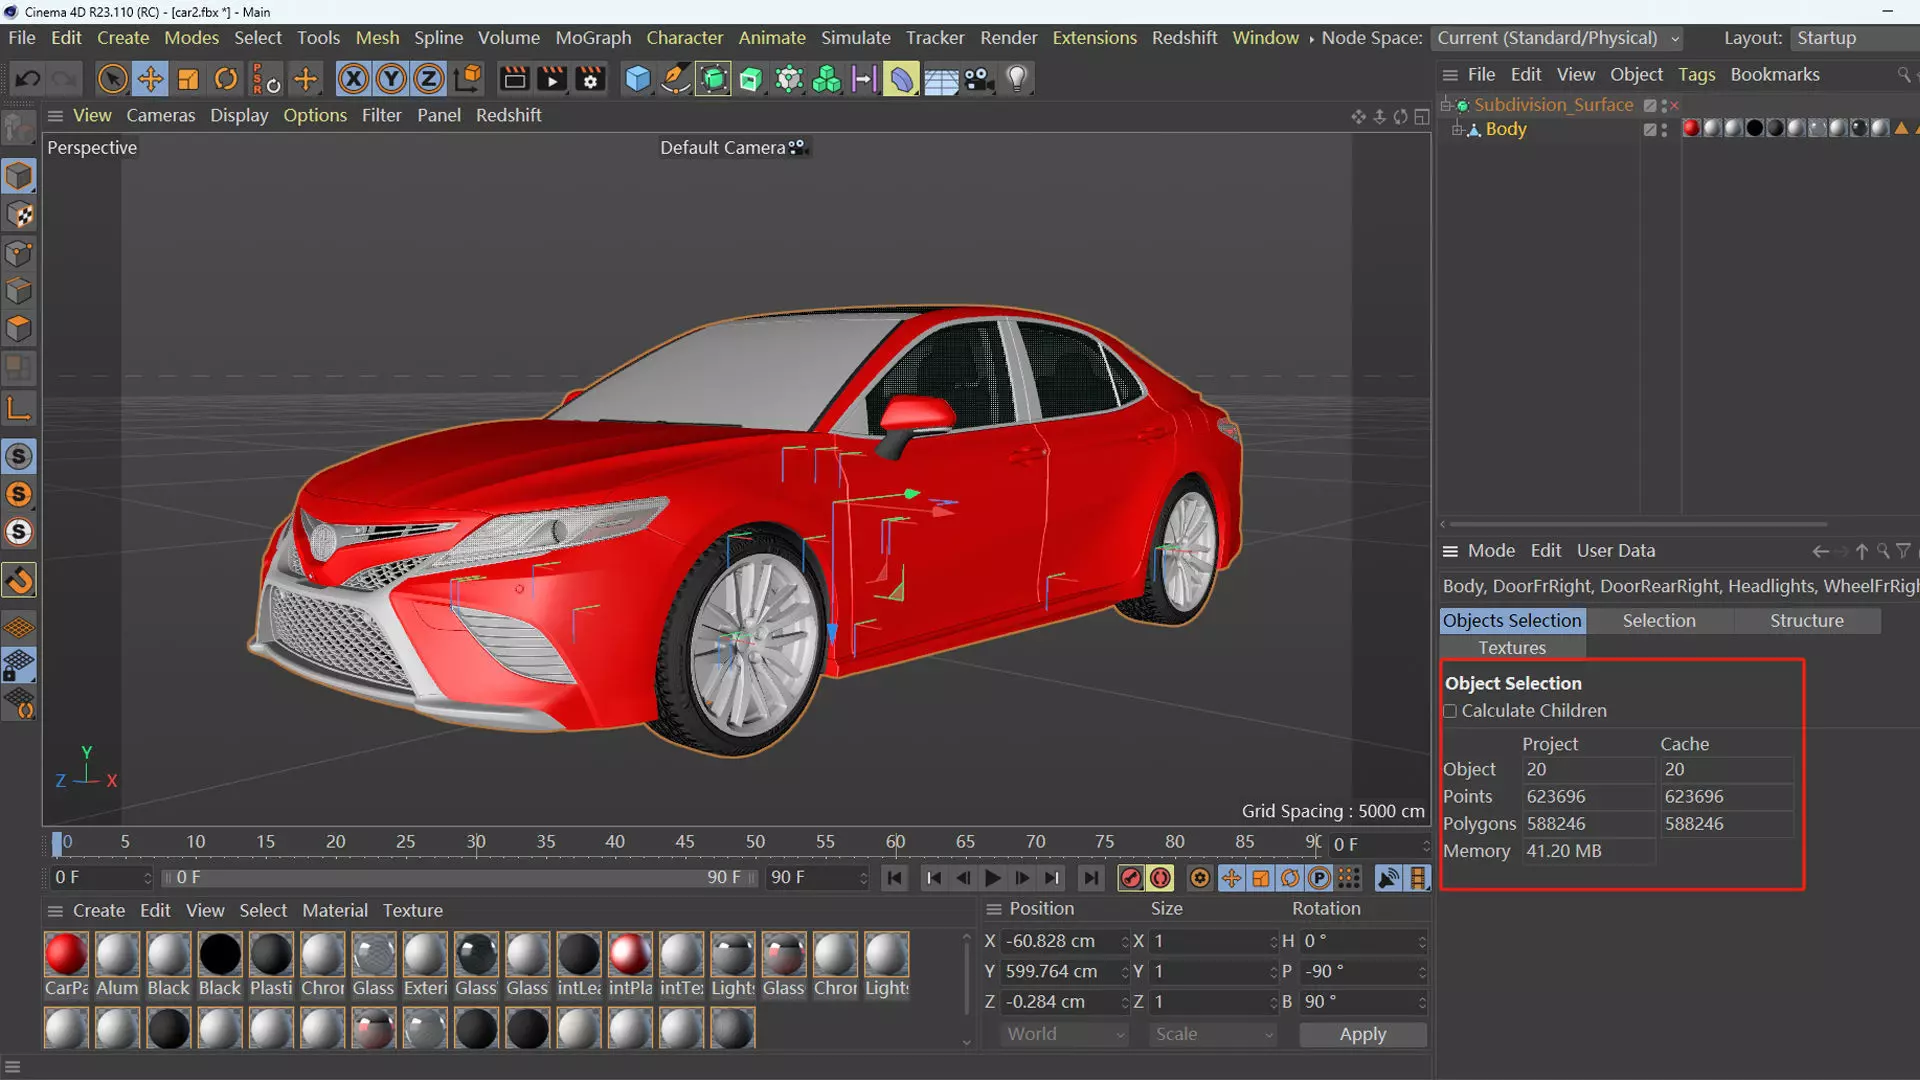Image resolution: width=1920 pixels, height=1080 pixels.
Task: Switch to the Selection tab
Action: coord(1659,621)
